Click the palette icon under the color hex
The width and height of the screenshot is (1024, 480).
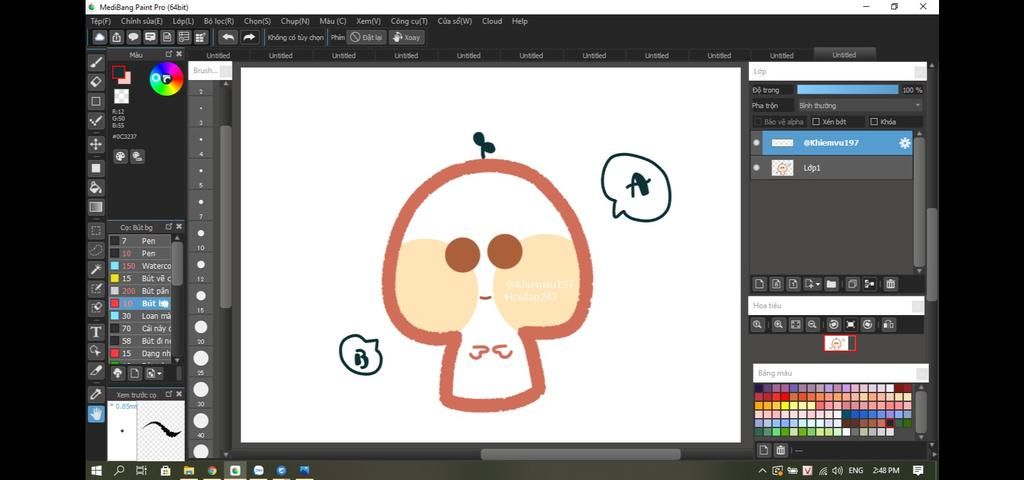point(120,156)
